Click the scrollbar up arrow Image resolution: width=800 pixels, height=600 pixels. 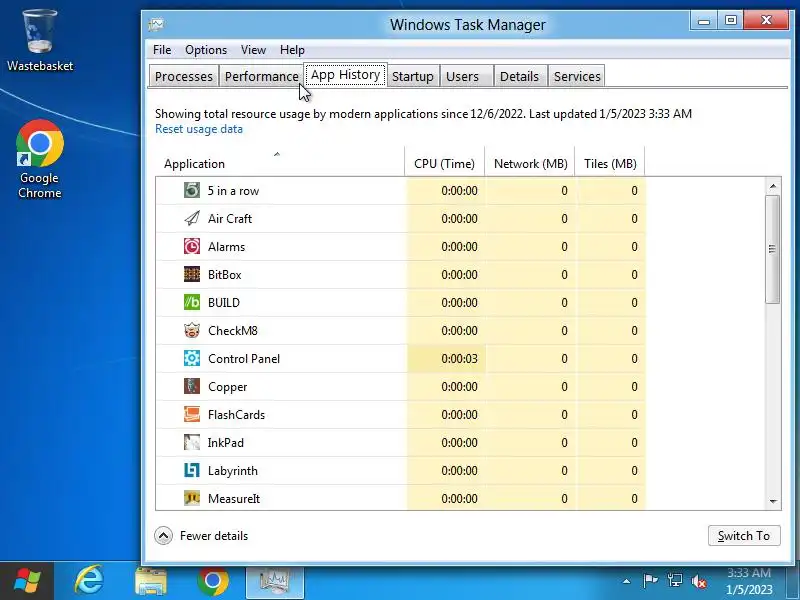[772, 186]
